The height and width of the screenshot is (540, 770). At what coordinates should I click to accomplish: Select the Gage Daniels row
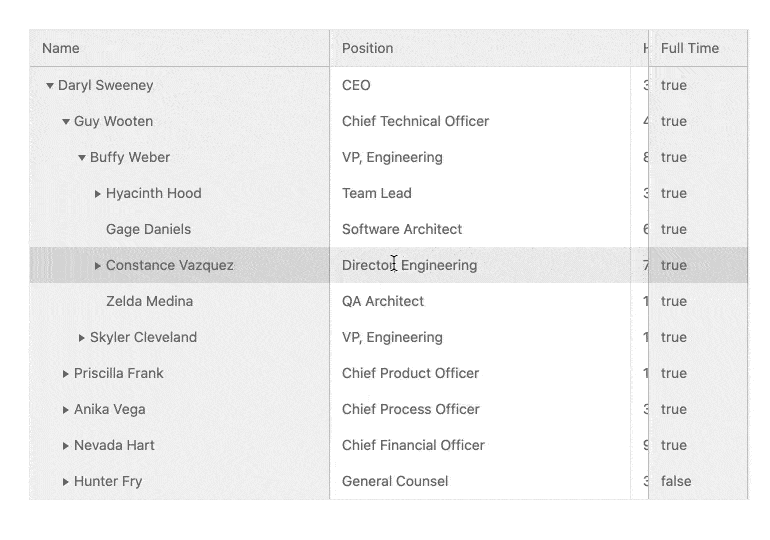(x=148, y=230)
